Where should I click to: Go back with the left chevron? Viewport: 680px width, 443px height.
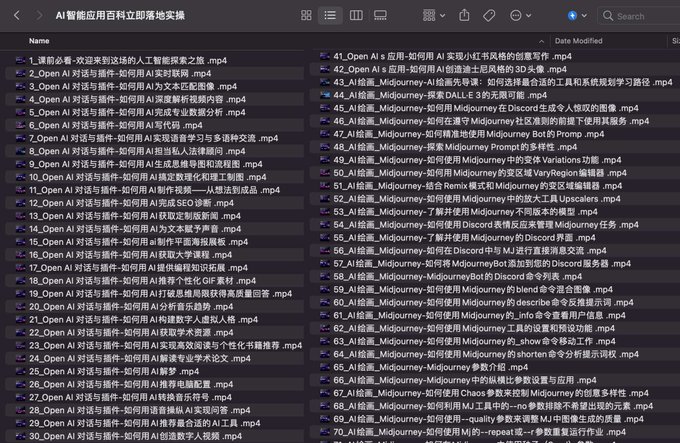point(17,16)
